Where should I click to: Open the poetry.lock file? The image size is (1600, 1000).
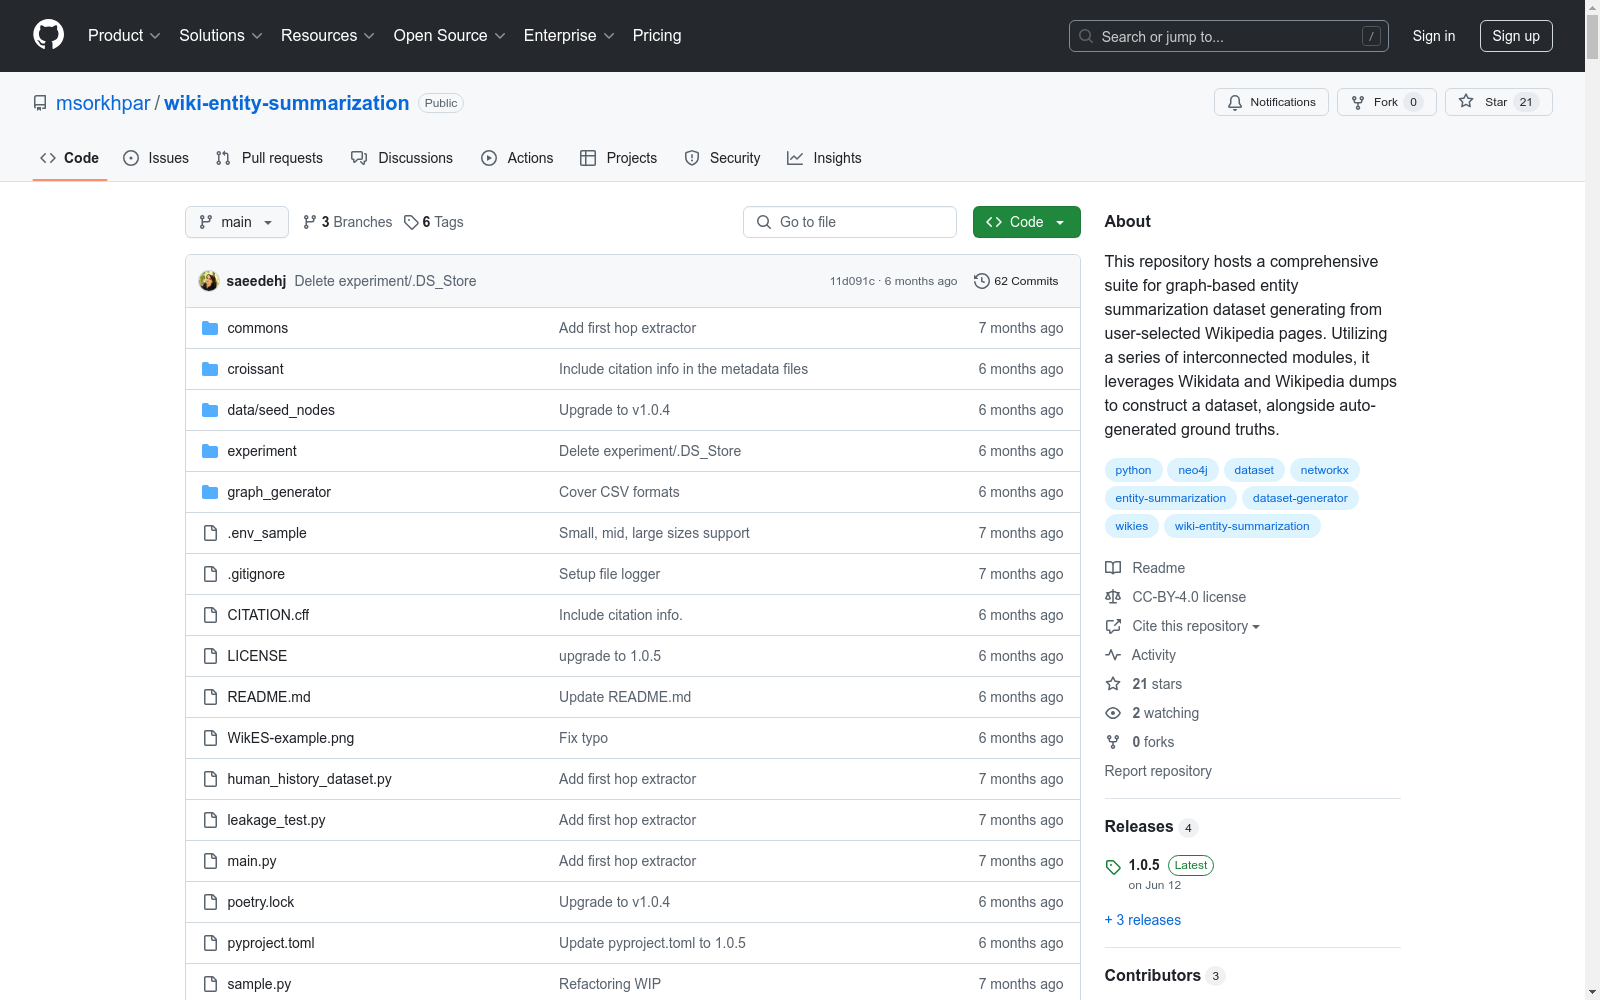[261, 902]
